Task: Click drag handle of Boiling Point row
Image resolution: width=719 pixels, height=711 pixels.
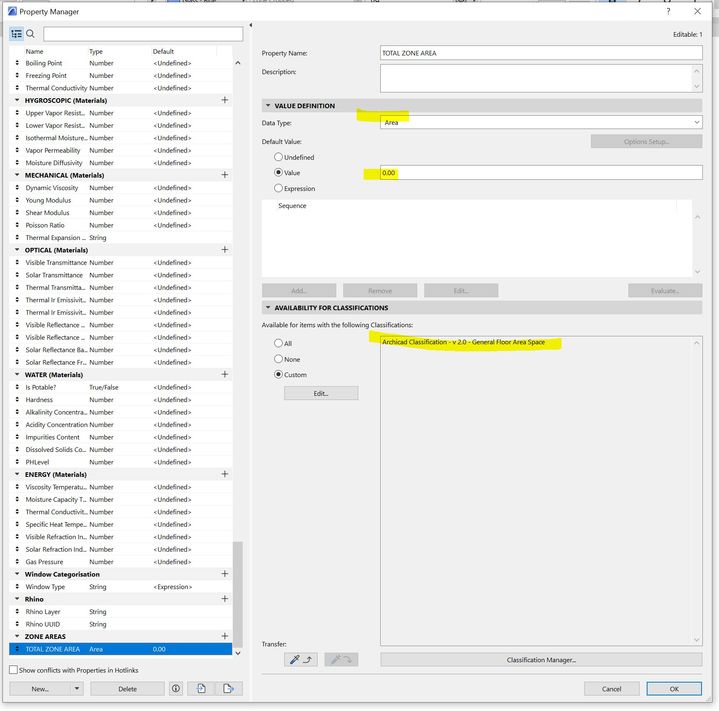Action: (x=17, y=63)
